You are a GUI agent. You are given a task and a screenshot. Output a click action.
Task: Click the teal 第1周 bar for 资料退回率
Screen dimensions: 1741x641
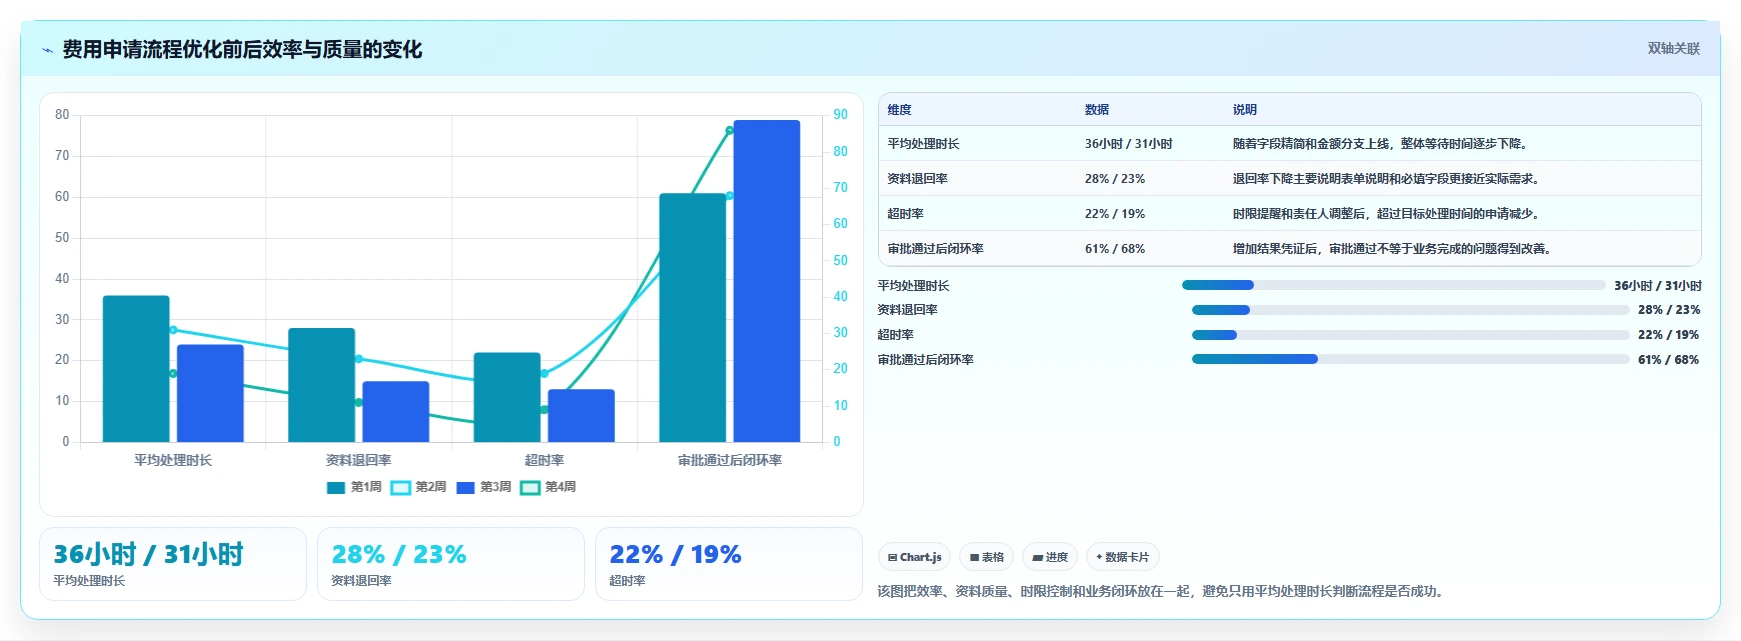coord(321,385)
